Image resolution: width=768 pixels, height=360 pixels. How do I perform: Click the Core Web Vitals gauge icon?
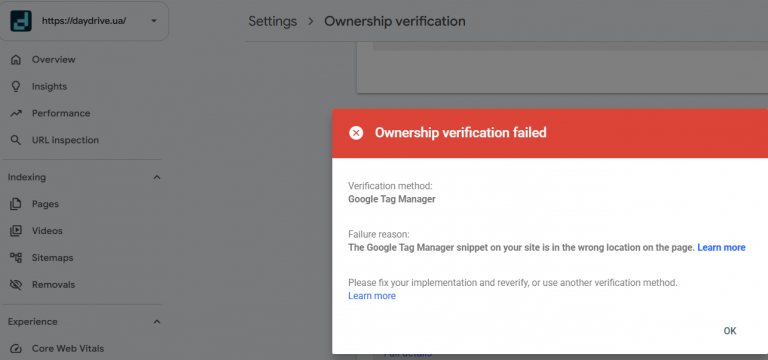tap(16, 349)
